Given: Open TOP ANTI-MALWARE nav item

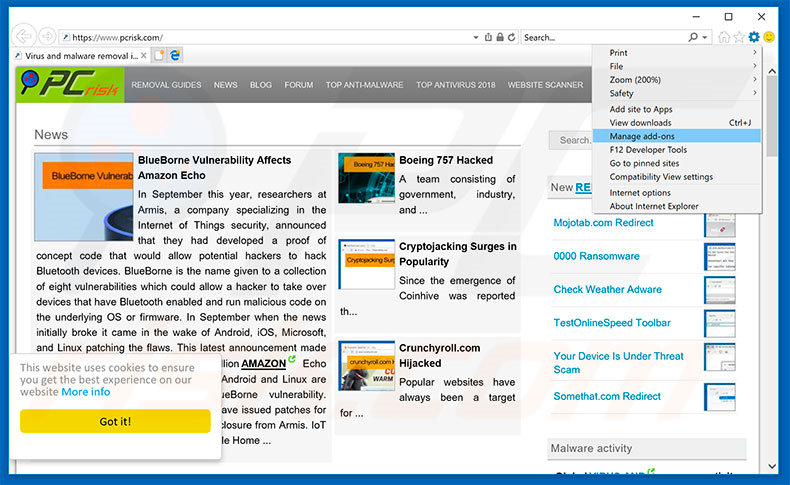Looking at the screenshot, I should click(x=364, y=85).
